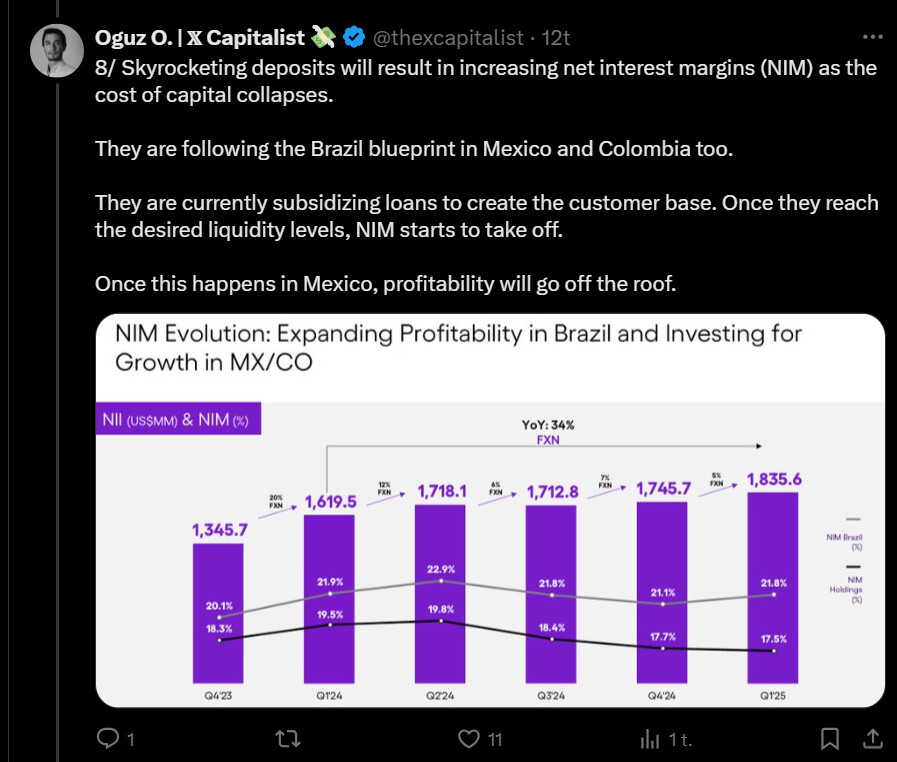Like the tweet with heart icon
Screen dimensions: 897x762
click(x=468, y=739)
